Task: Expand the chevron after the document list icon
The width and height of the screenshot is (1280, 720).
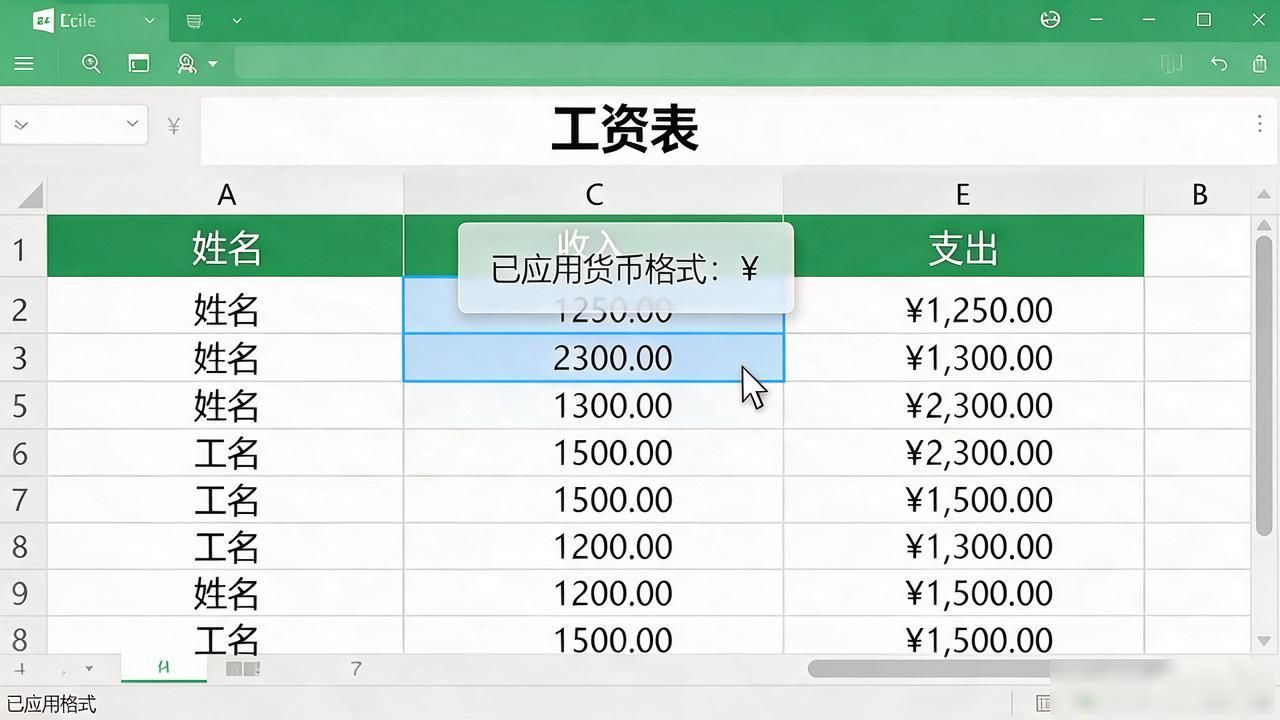Action: 237,20
